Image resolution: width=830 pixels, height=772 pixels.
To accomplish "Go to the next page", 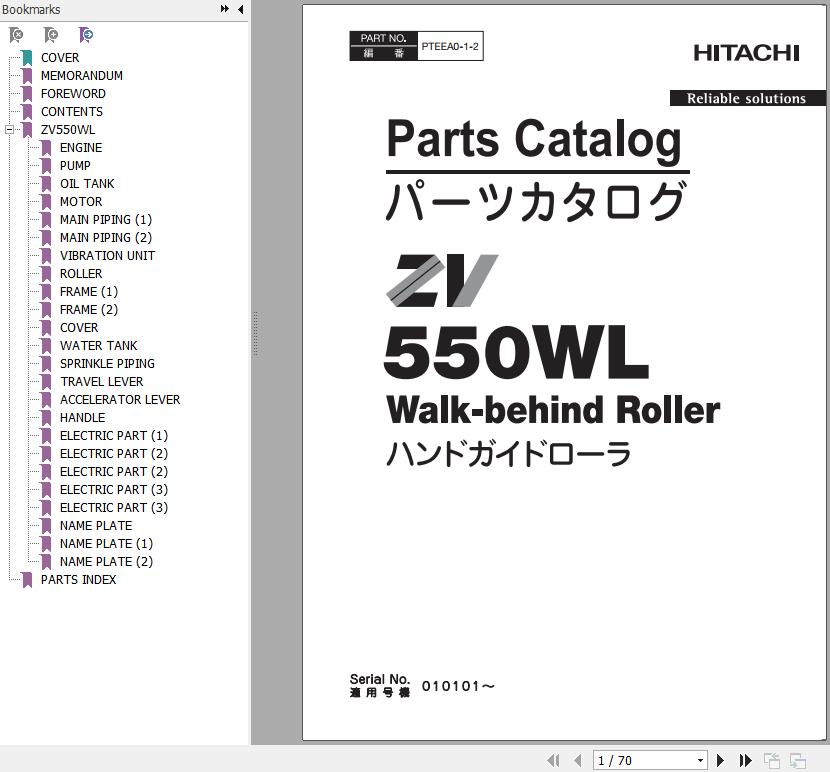I will [x=720, y=760].
